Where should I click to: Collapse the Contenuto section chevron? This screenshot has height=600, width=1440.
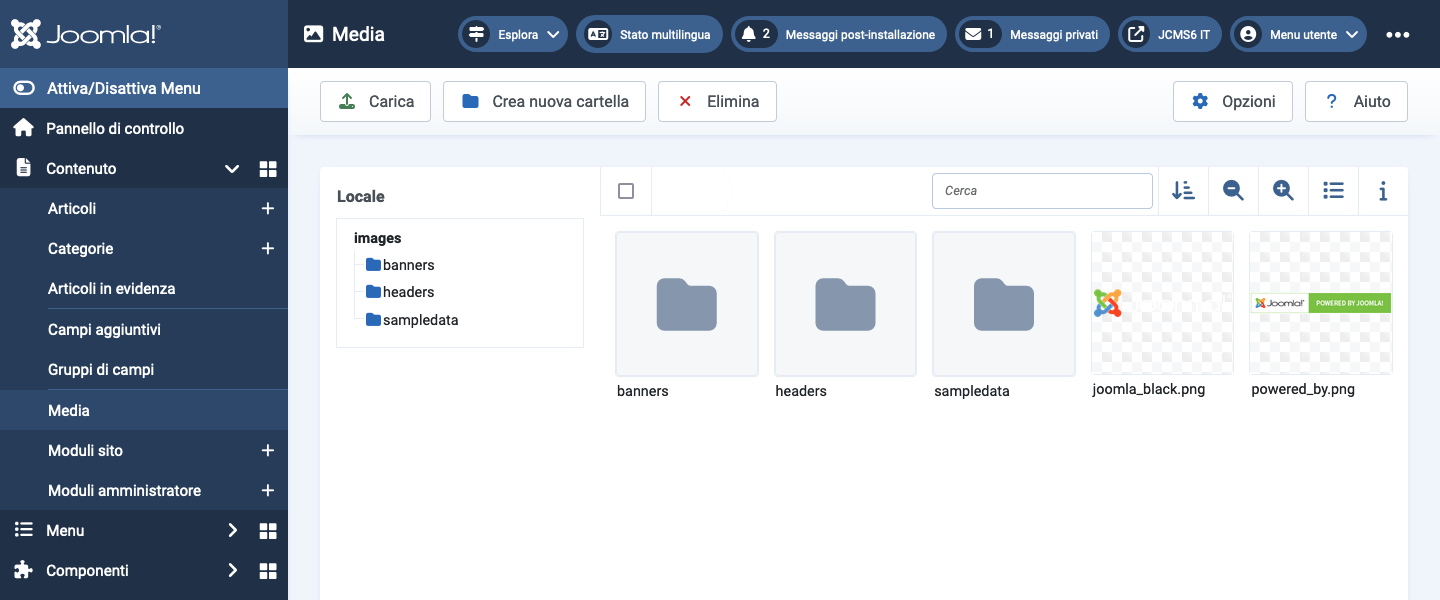point(232,169)
